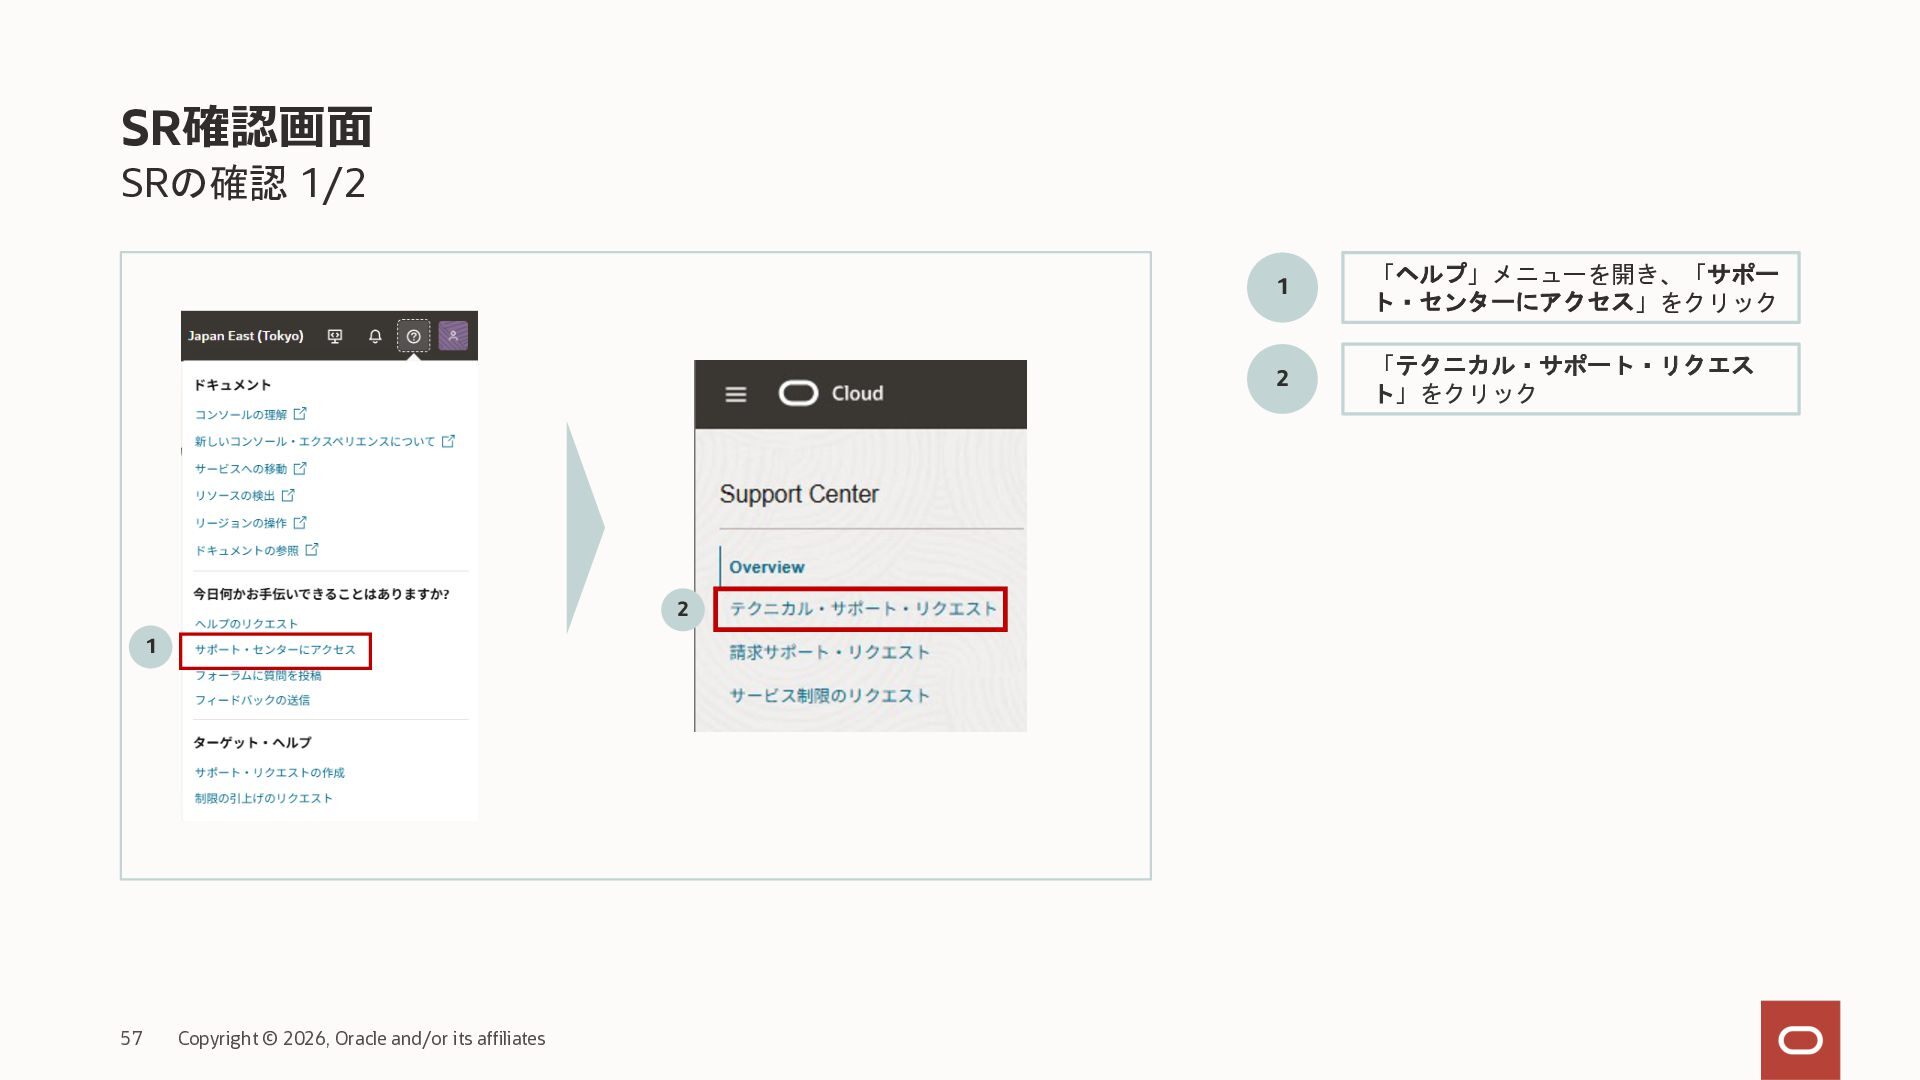Click サポート・リクエストの作成 link
This screenshot has width=1920, height=1080.
tap(269, 773)
